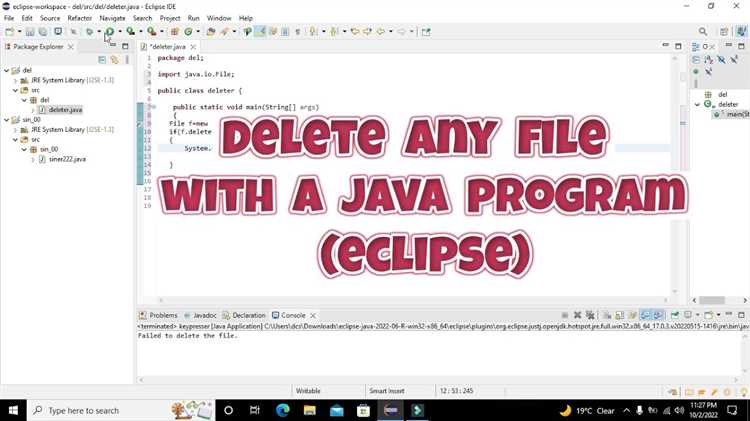750x421 pixels.
Task: Open the Window menu
Action: pos(219,18)
